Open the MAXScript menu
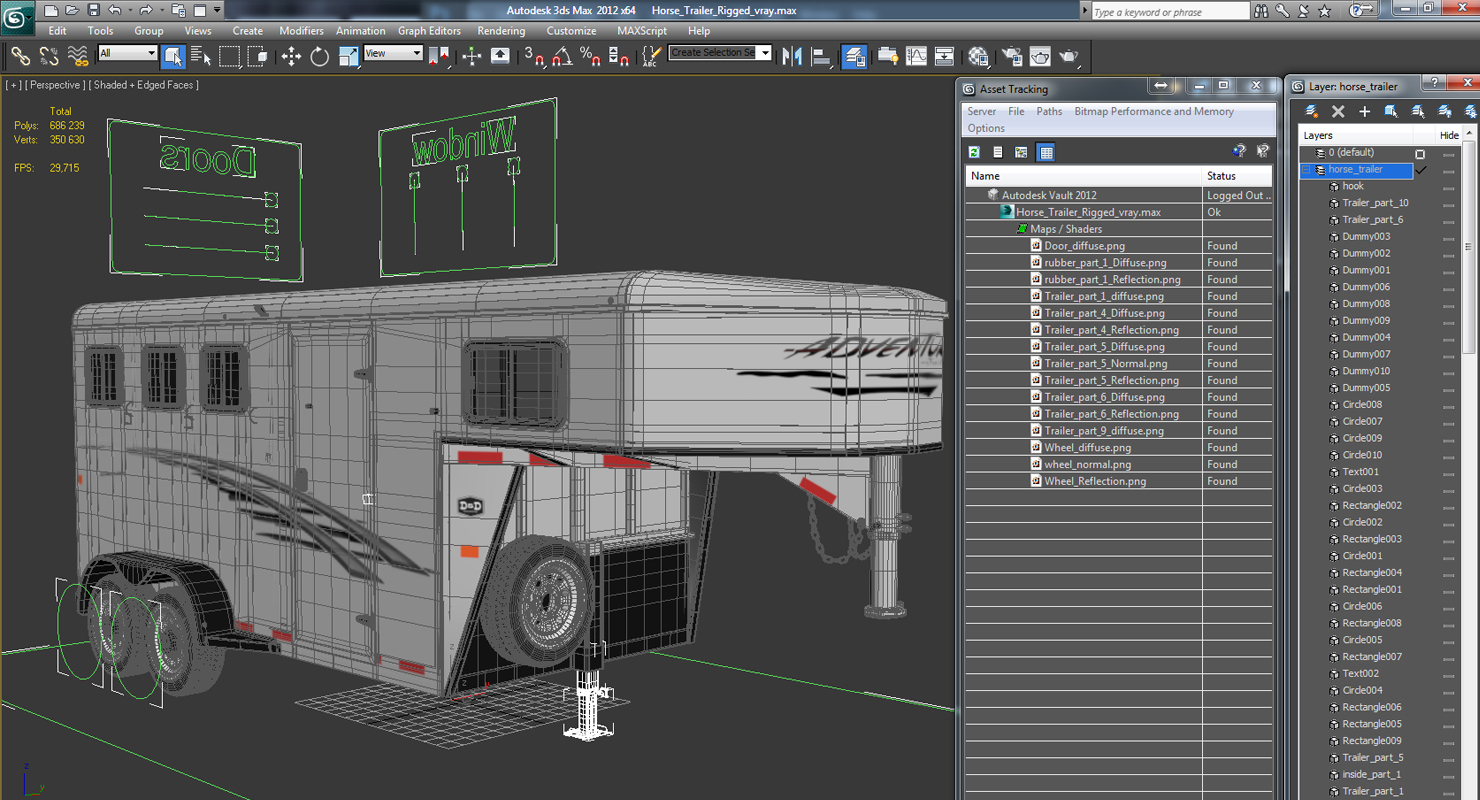Image resolution: width=1480 pixels, height=800 pixels. (642, 31)
